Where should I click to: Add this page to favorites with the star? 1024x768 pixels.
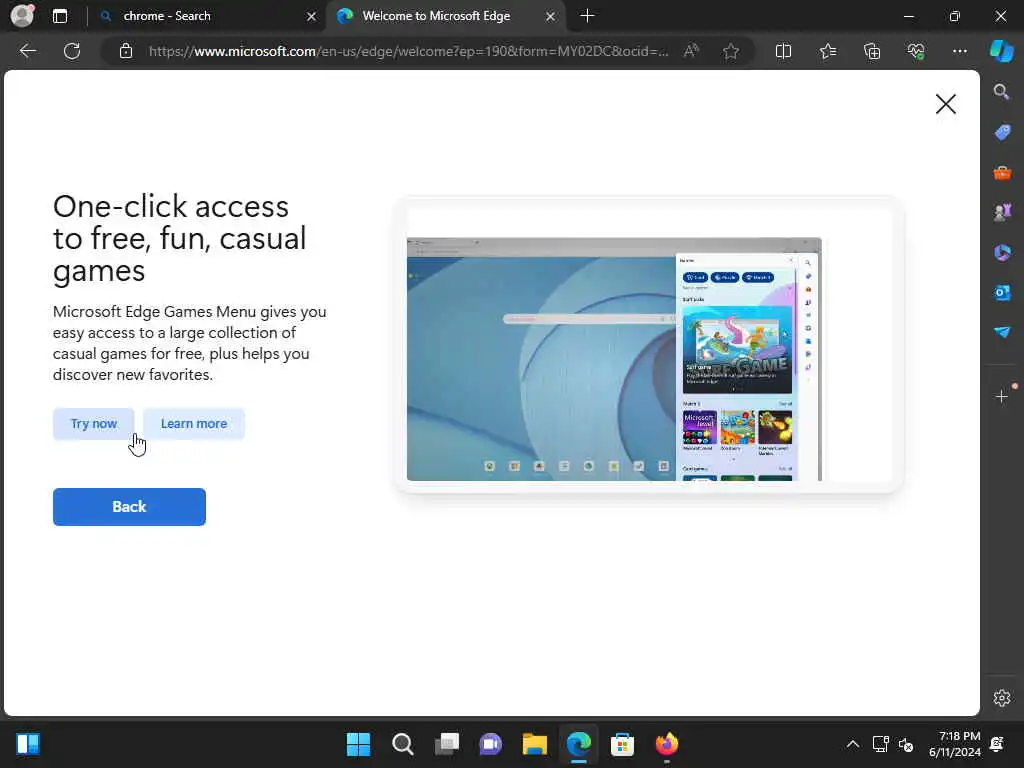pyautogui.click(x=731, y=51)
